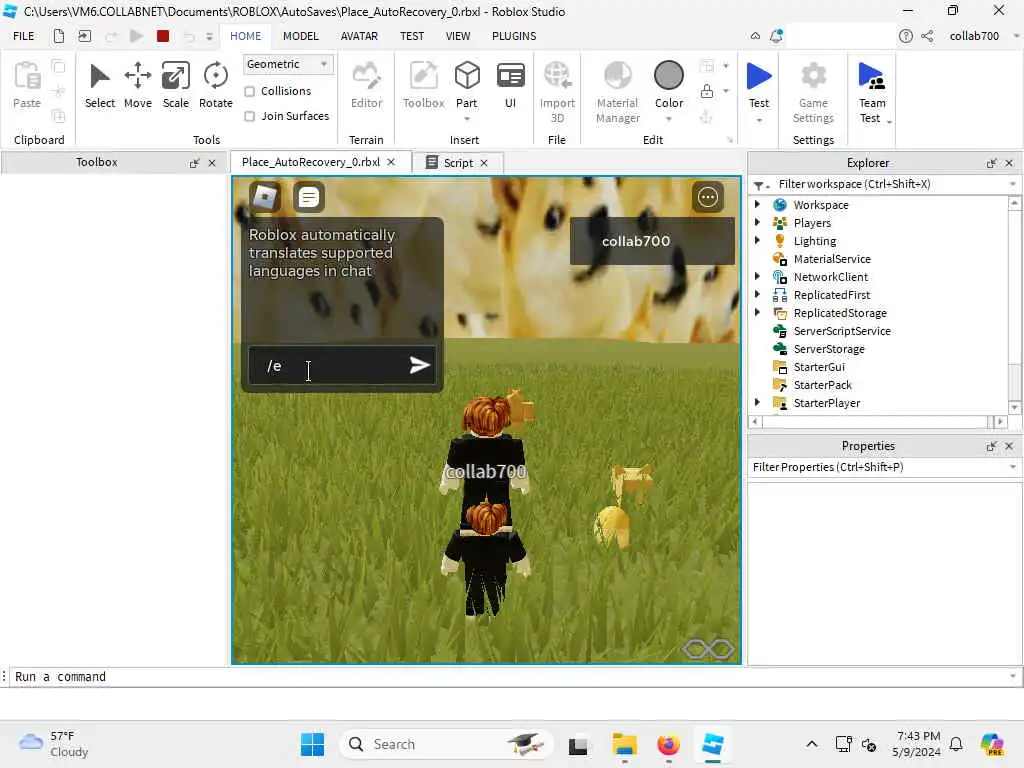This screenshot has height=768, width=1024.
Task: Open the Color dropdown arrow
Action: click(x=669, y=119)
